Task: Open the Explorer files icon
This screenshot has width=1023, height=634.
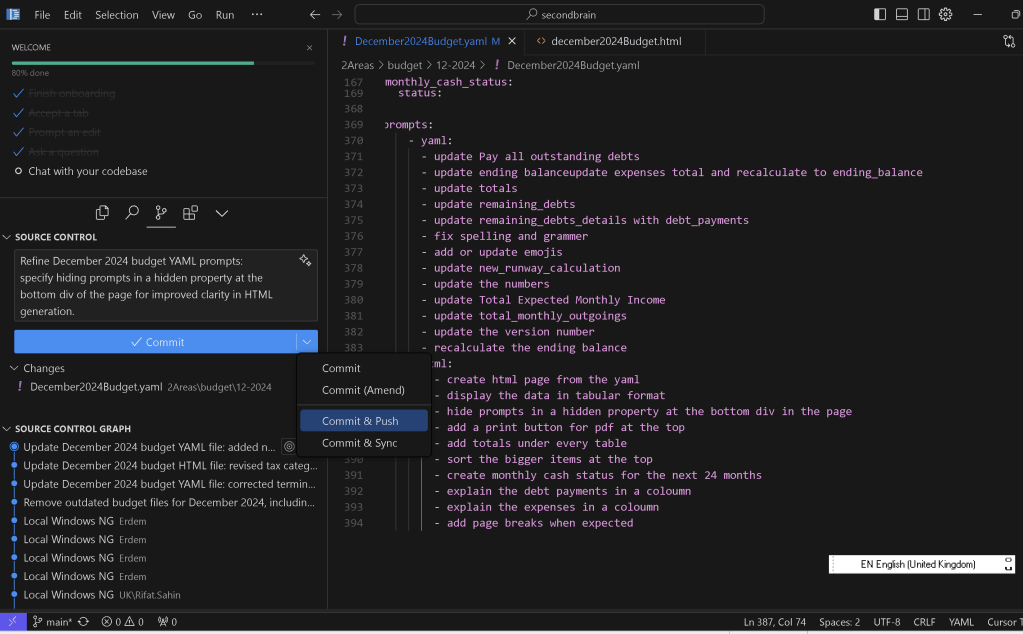Action: coord(102,213)
